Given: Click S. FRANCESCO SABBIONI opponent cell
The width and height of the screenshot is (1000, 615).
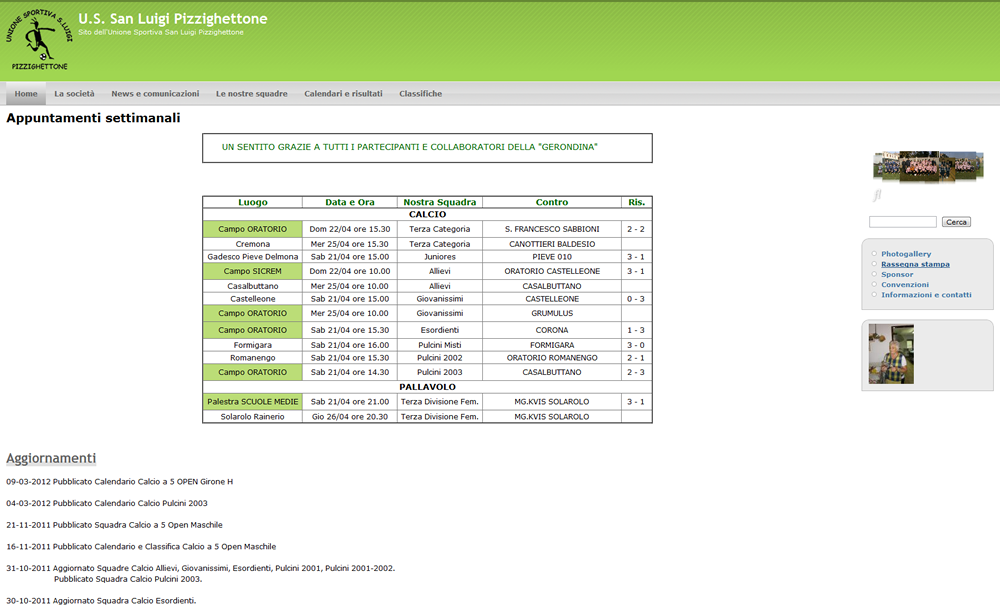Looking at the screenshot, I should (x=552, y=229).
